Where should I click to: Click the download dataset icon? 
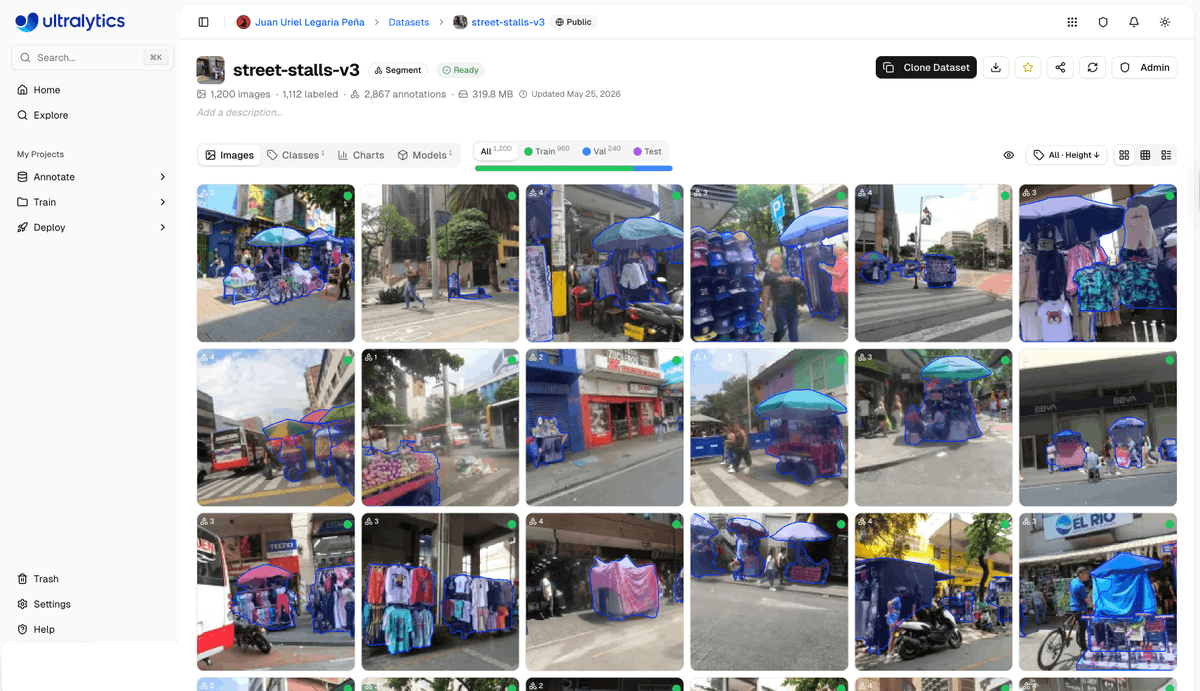pos(995,67)
